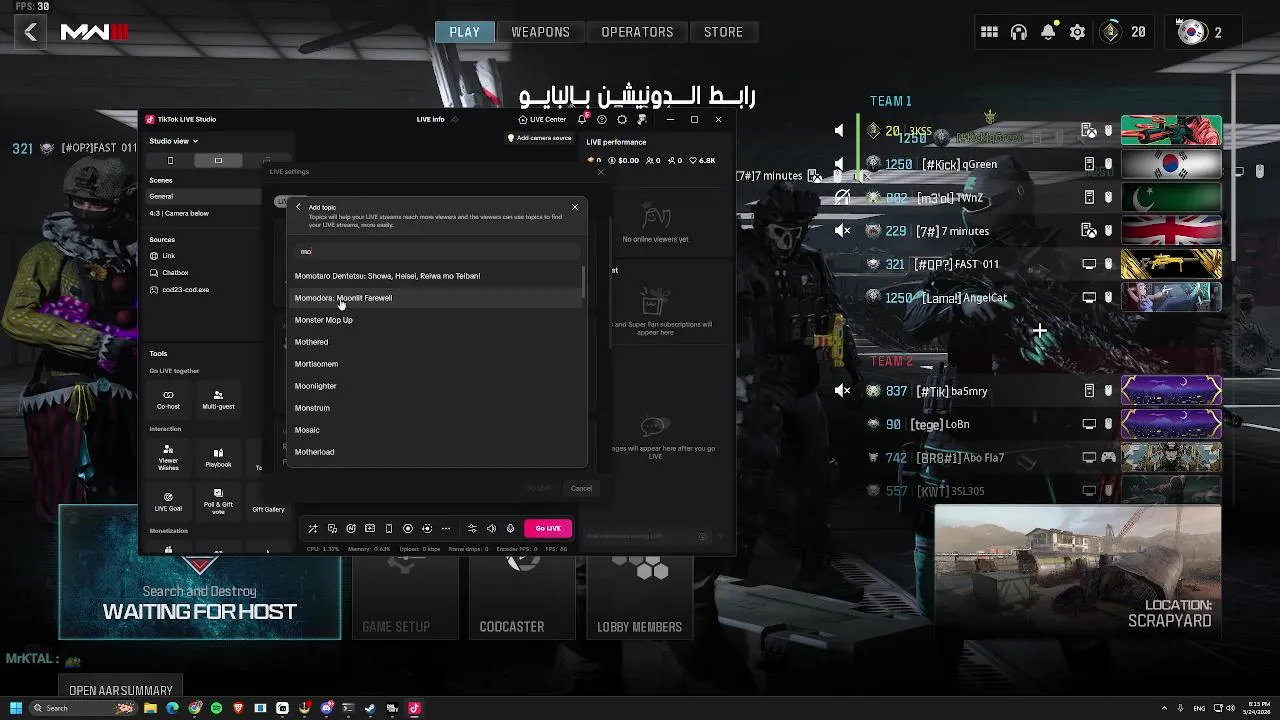Choose topic Momodora: Moonlit Farewell

[437, 298]
